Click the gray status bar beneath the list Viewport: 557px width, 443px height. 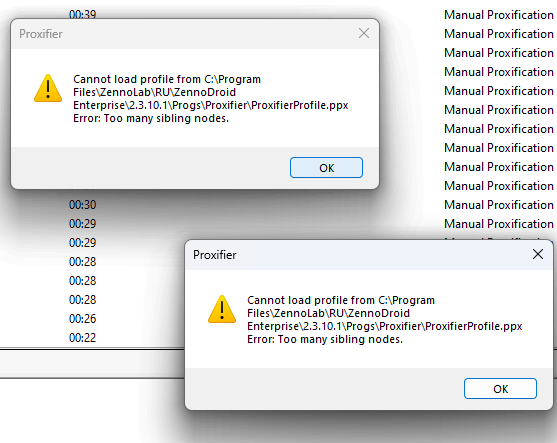[x=92, y=364]
